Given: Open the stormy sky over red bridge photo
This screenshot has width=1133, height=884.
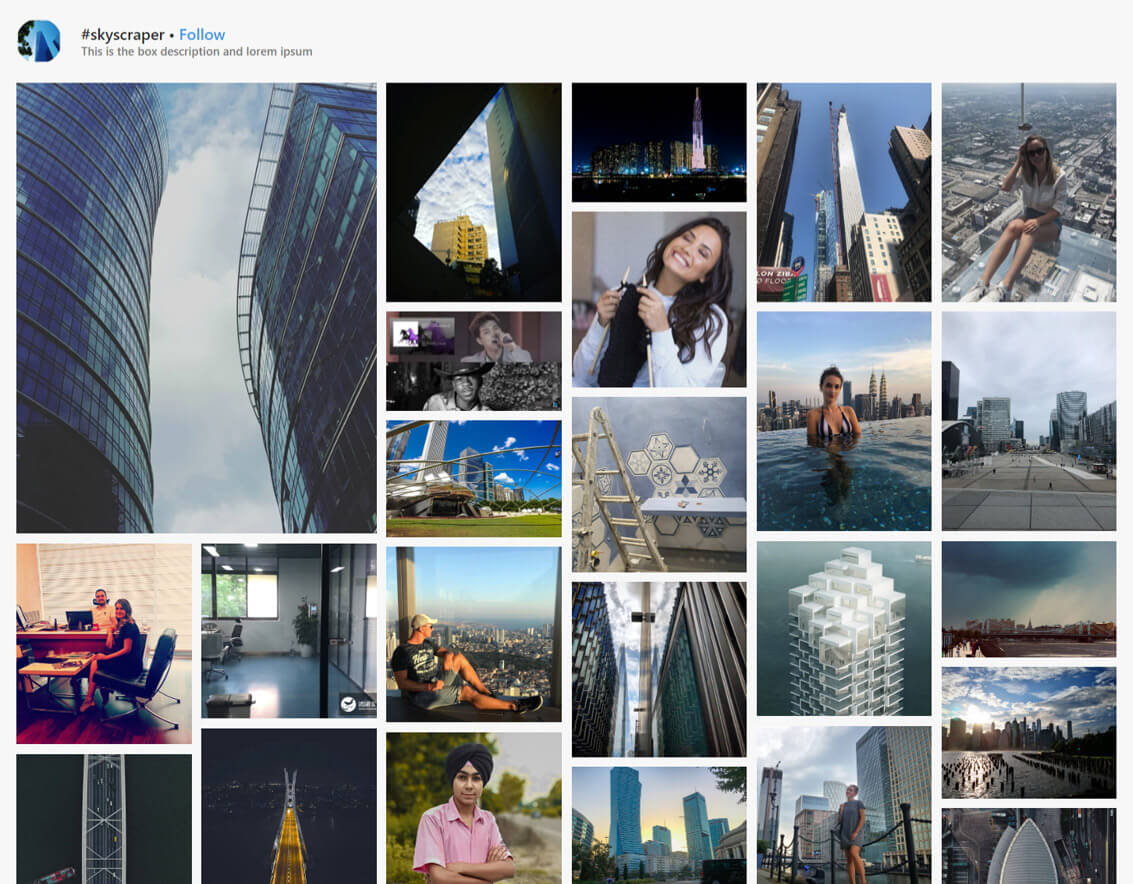Looking at the screenshot, I should tap(1029, 599).
